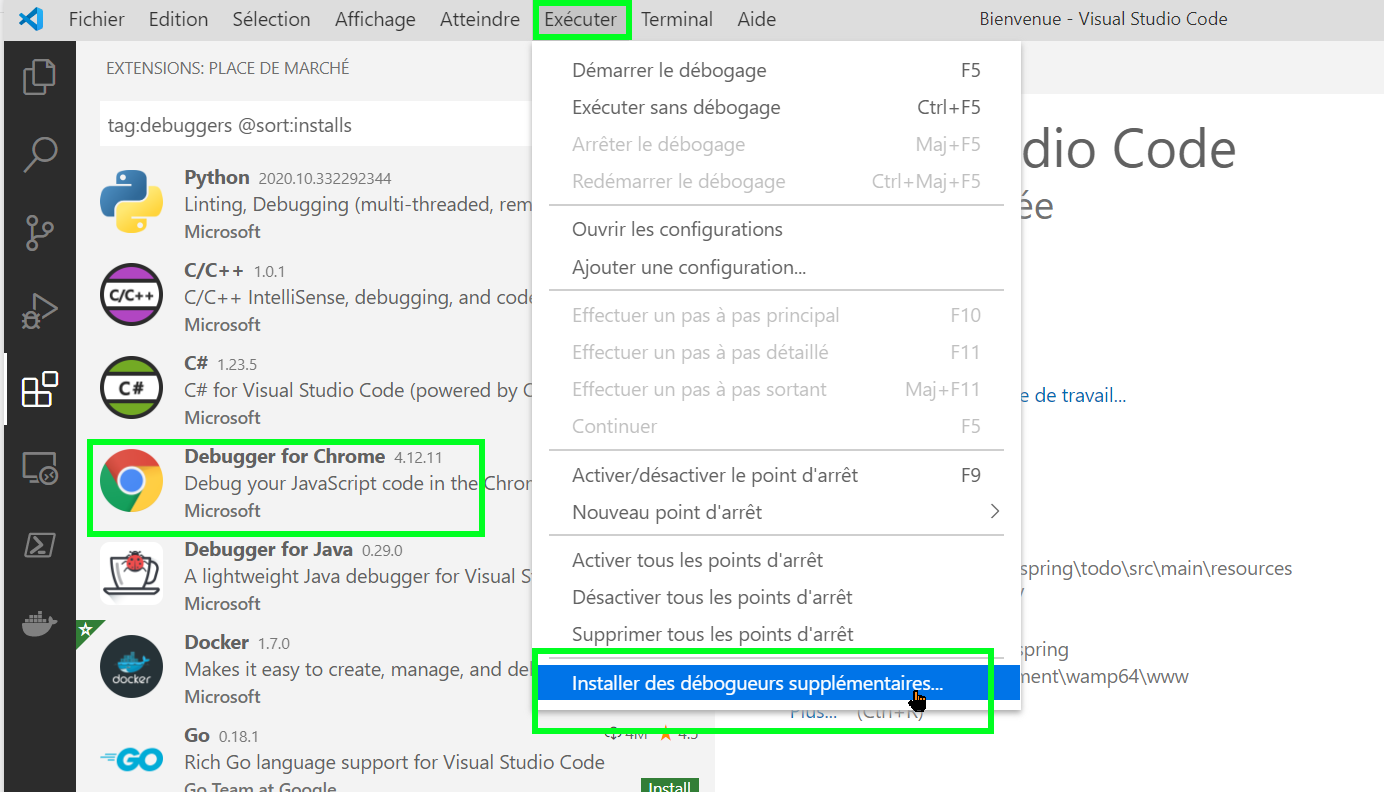The width and height of the screenshot is (1384, 792).
Task: Click the Docker extension icon
Action: point(131,667)
